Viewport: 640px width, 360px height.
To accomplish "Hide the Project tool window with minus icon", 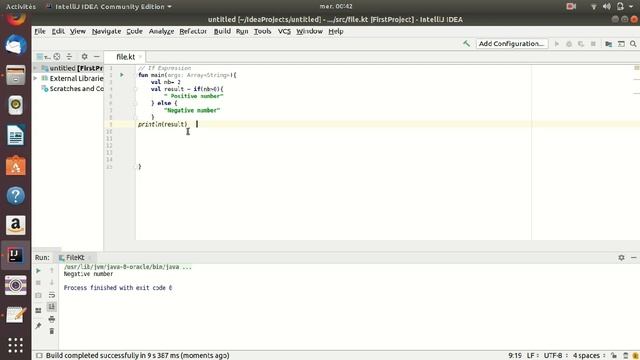I will tap(97, 57).
